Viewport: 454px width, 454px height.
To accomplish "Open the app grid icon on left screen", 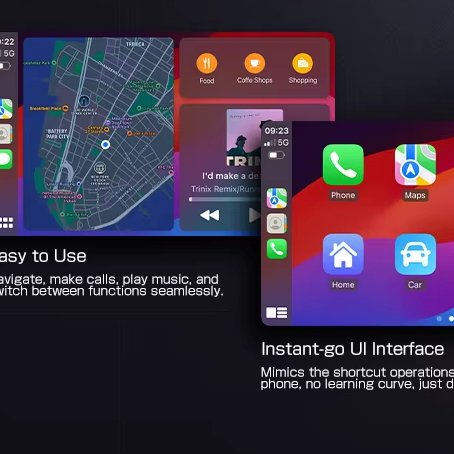I will [x=7, y=222].
